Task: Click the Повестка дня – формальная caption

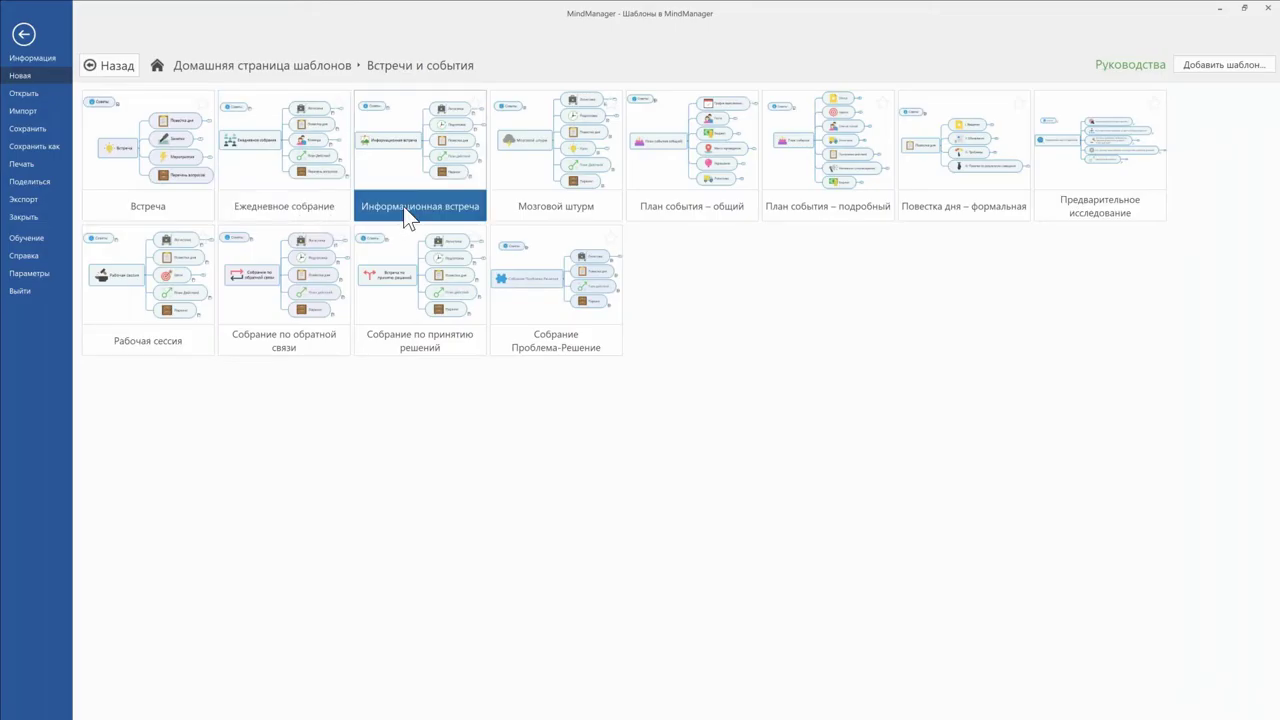Action: 964,206
